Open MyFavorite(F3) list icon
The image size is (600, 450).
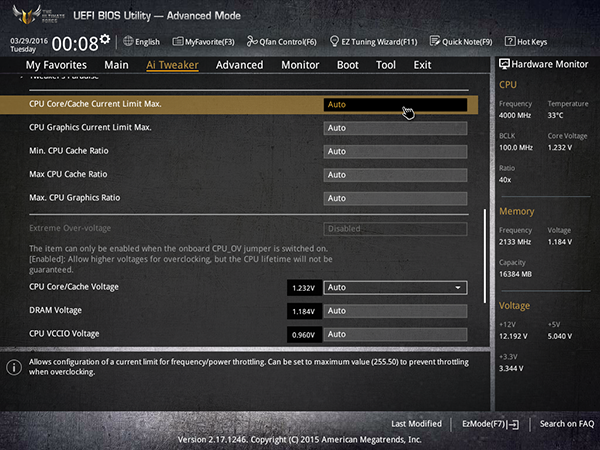pos(178,41)
